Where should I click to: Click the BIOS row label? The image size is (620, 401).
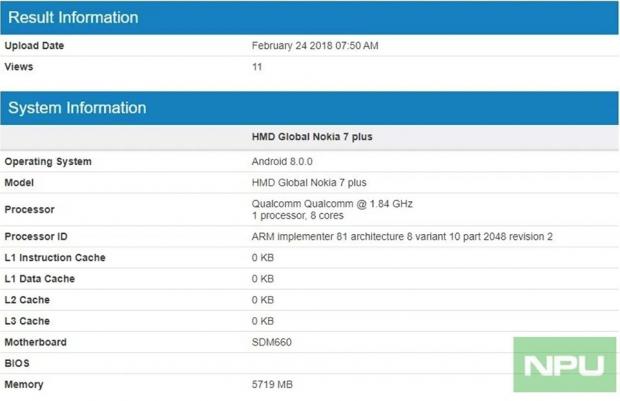[x=18, y=363]
